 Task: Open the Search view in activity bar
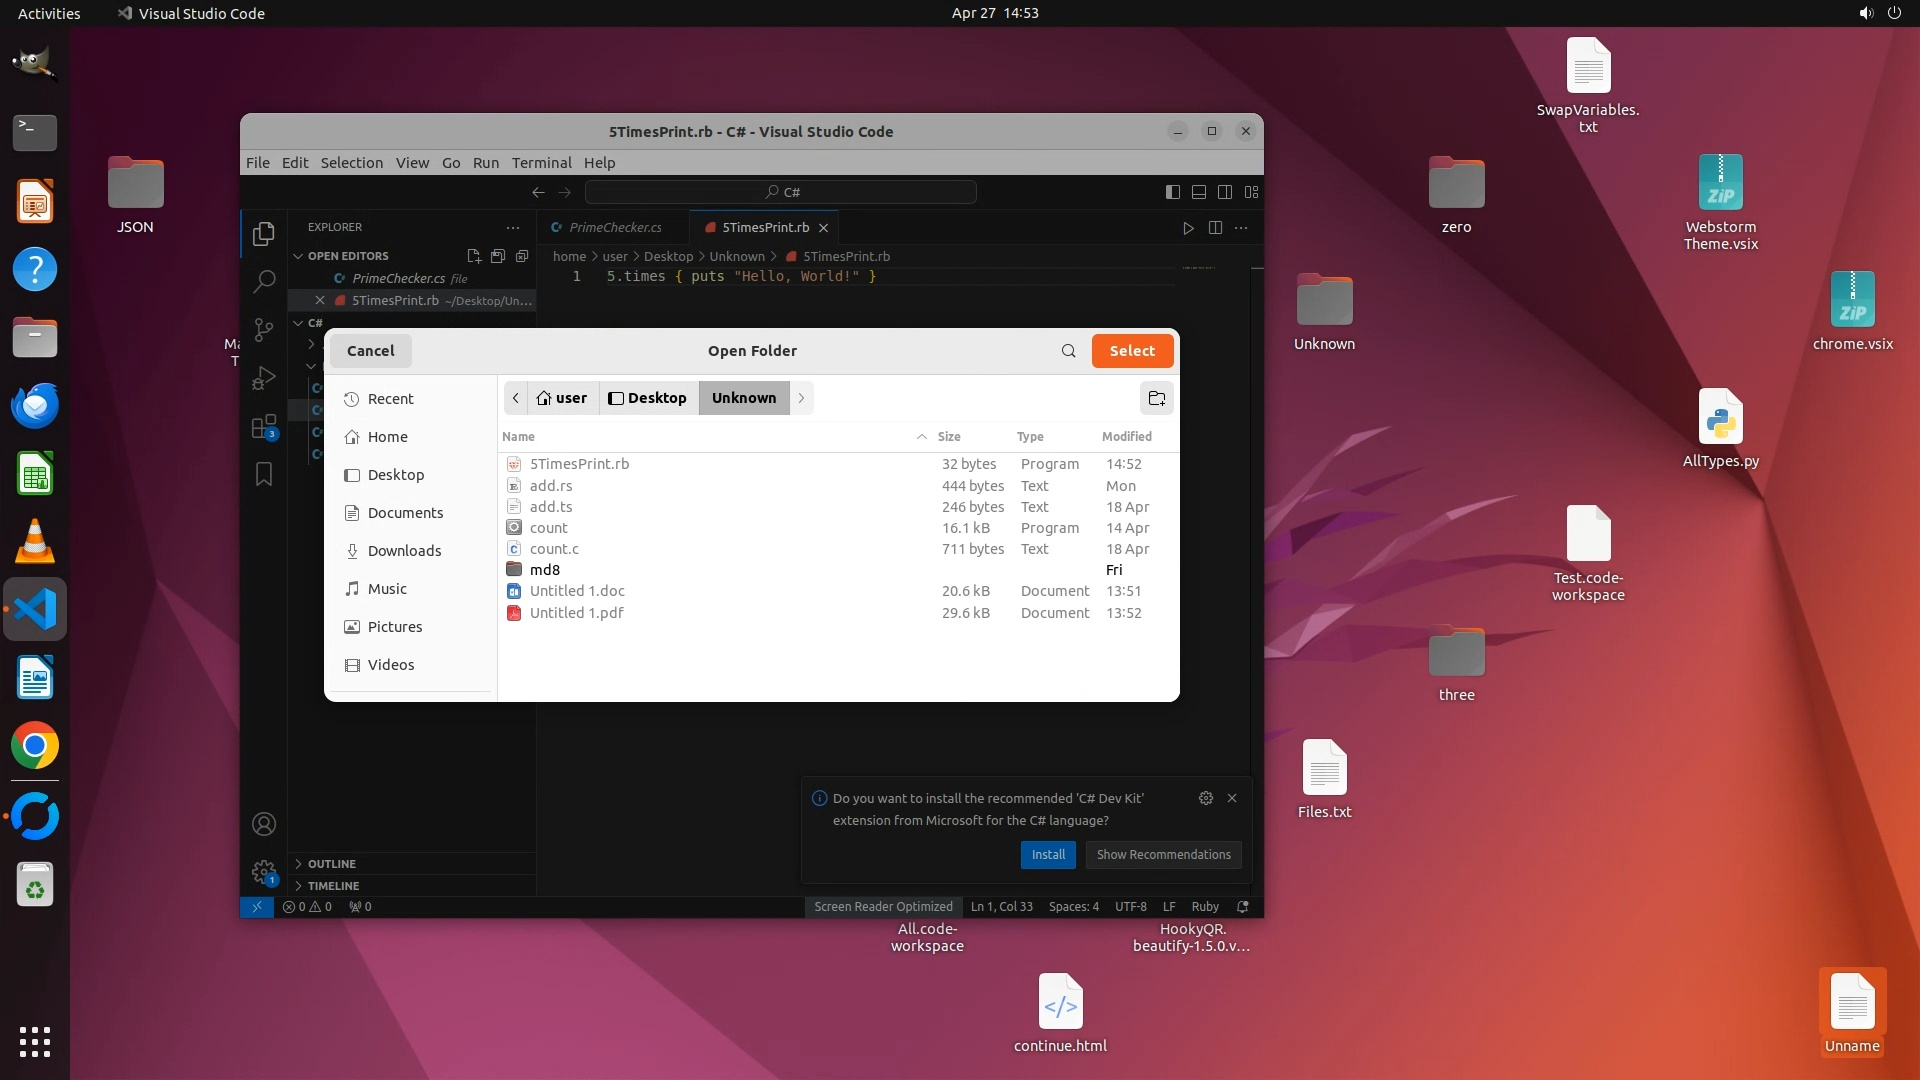[264, 281]
